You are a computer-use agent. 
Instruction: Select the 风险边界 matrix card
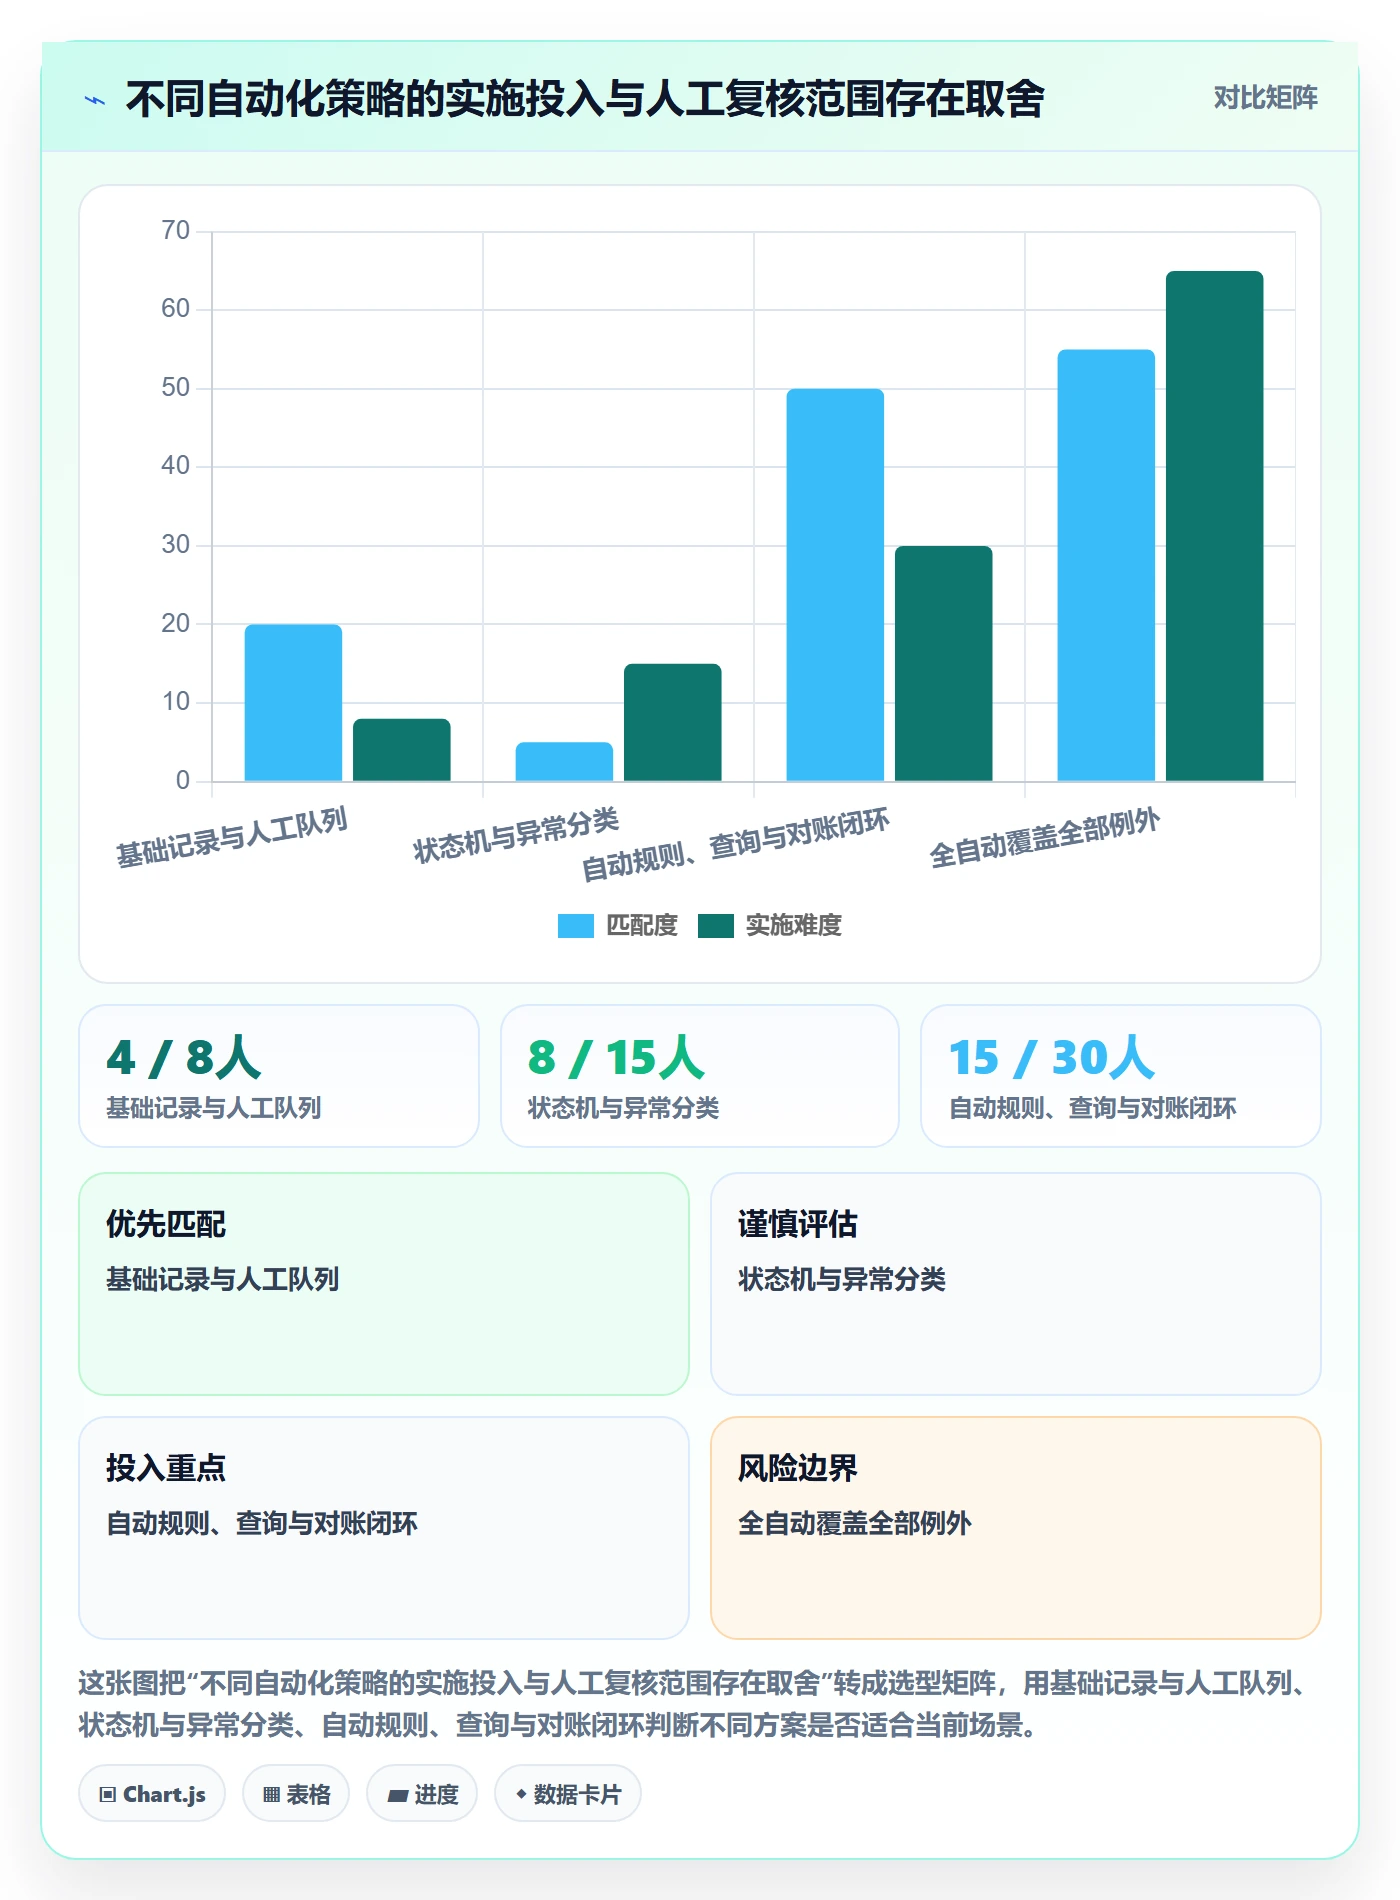(x=1016, y=1528)
